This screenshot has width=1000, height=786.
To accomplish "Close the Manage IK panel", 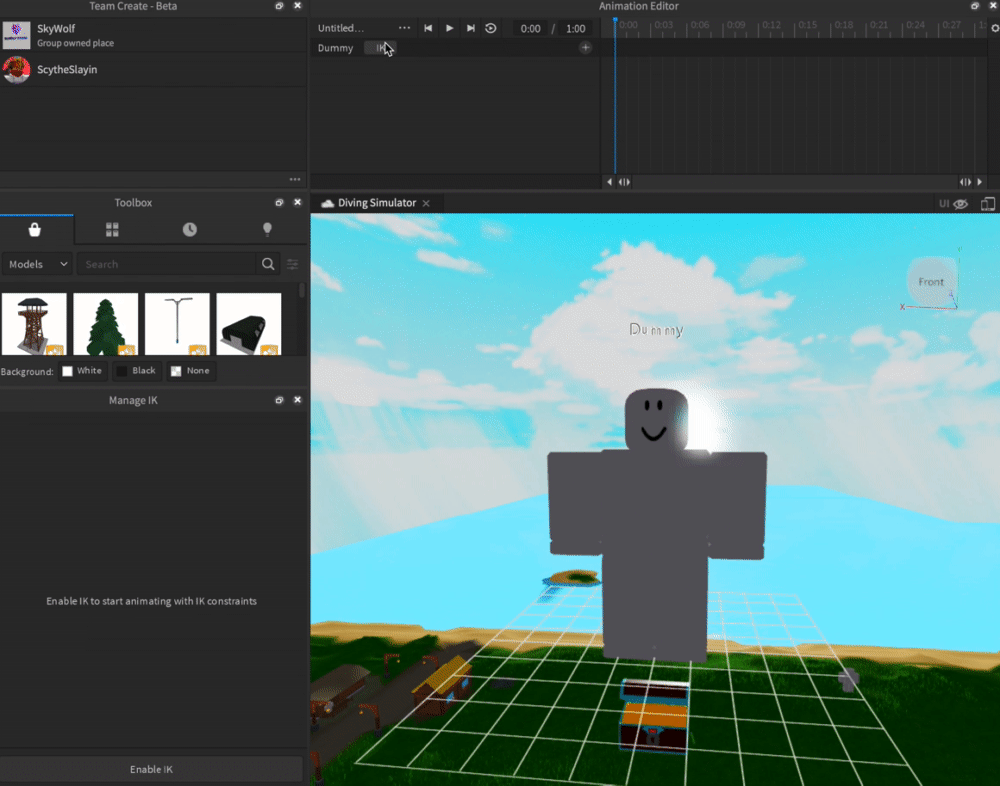I will 297,400.
